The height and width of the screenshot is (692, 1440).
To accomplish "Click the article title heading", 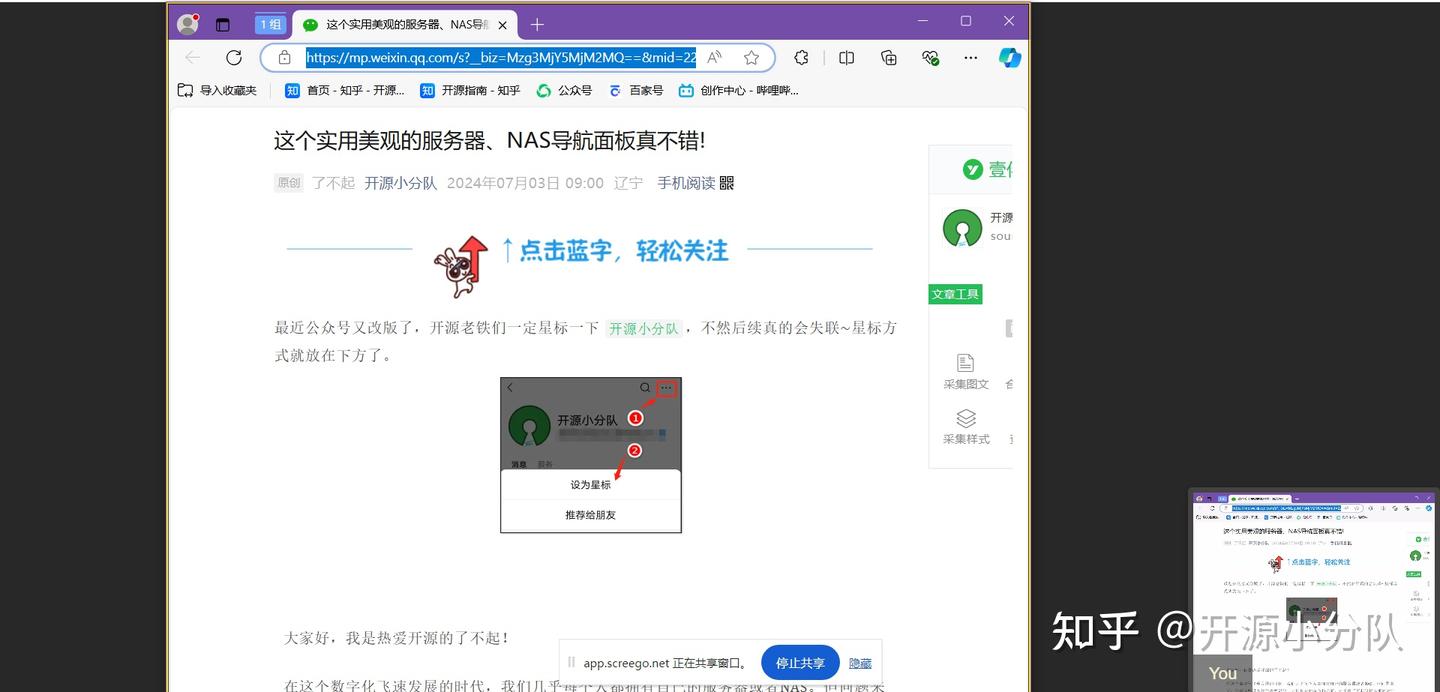I will [490, 140].
